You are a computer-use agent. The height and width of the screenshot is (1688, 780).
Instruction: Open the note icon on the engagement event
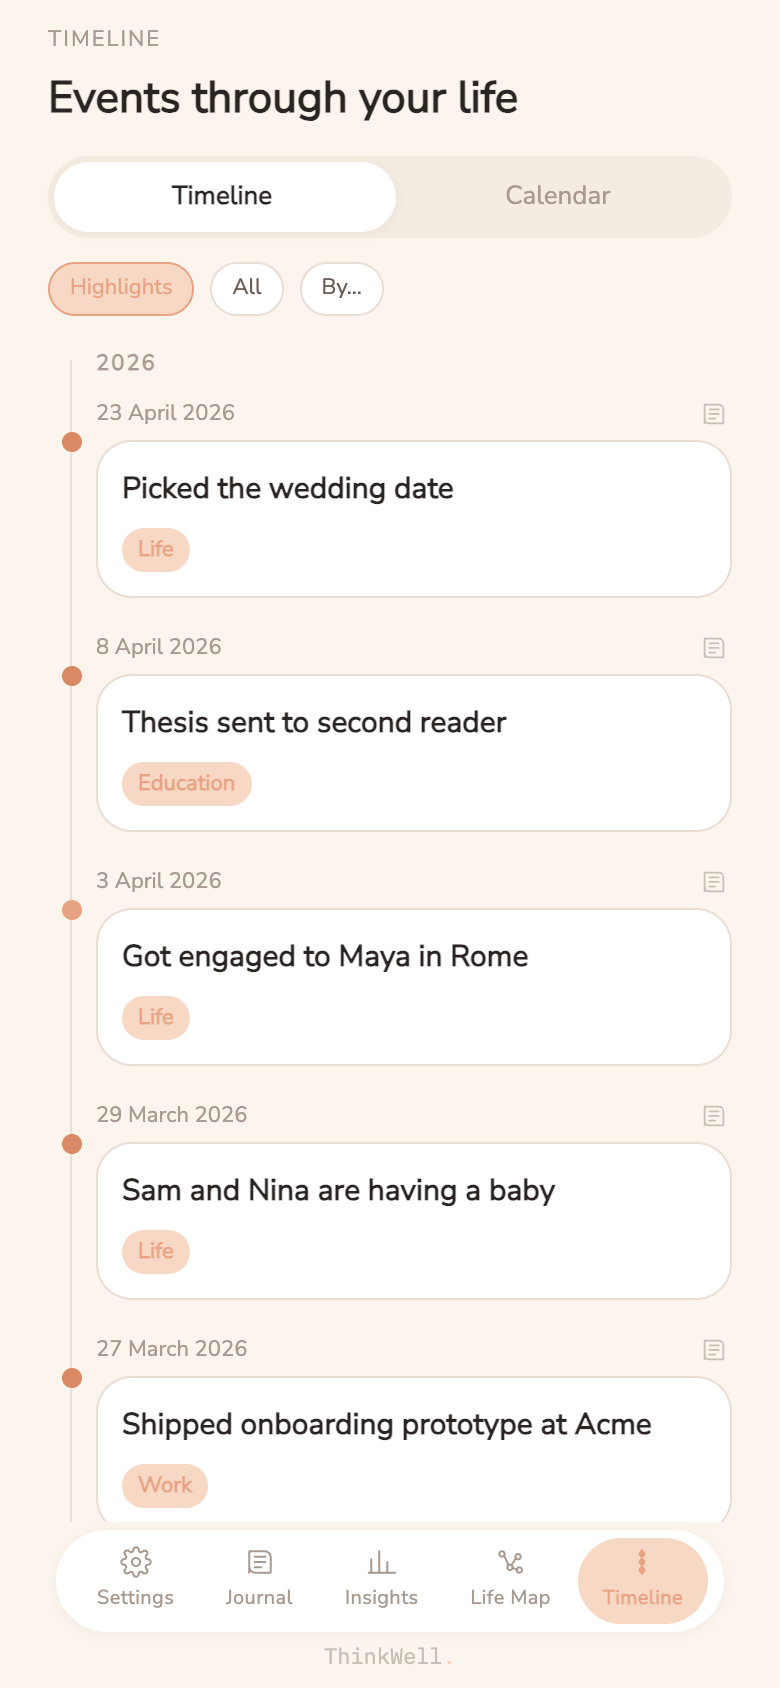point(714,882)
